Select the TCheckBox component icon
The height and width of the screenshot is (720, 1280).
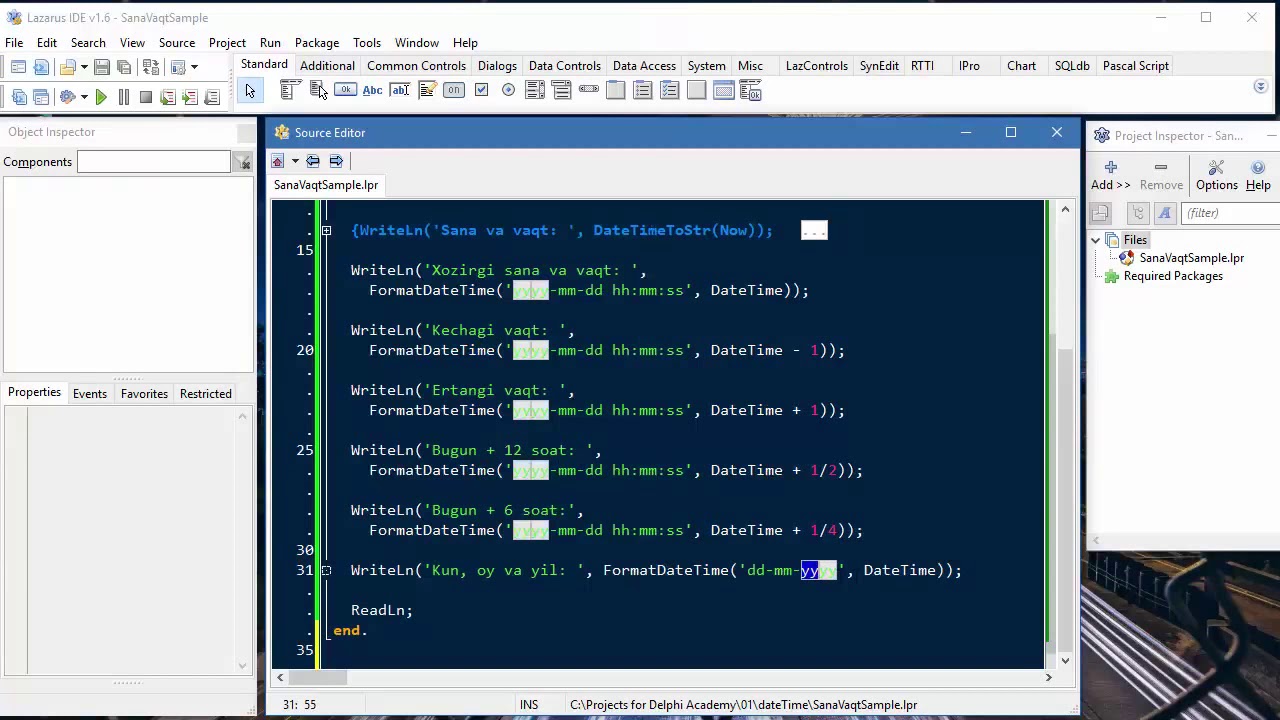[x=481, y=91]
